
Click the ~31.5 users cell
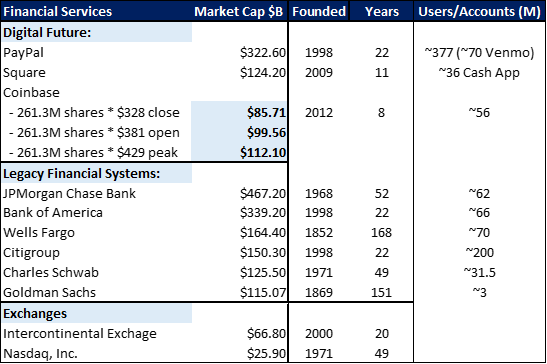[x=479, y=273]
